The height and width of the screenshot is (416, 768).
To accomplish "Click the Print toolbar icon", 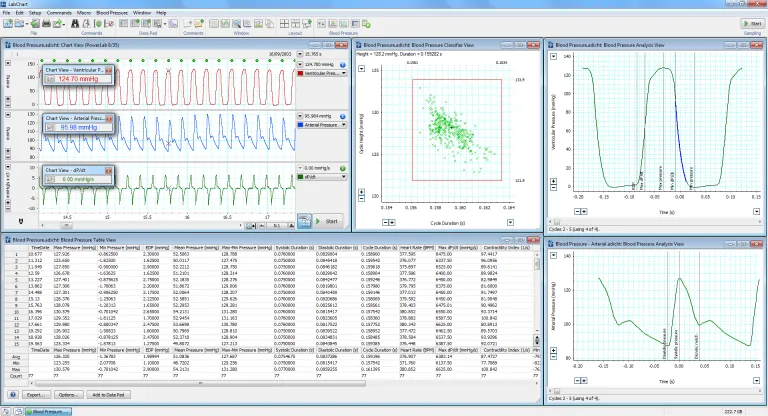I will [47, 24].
